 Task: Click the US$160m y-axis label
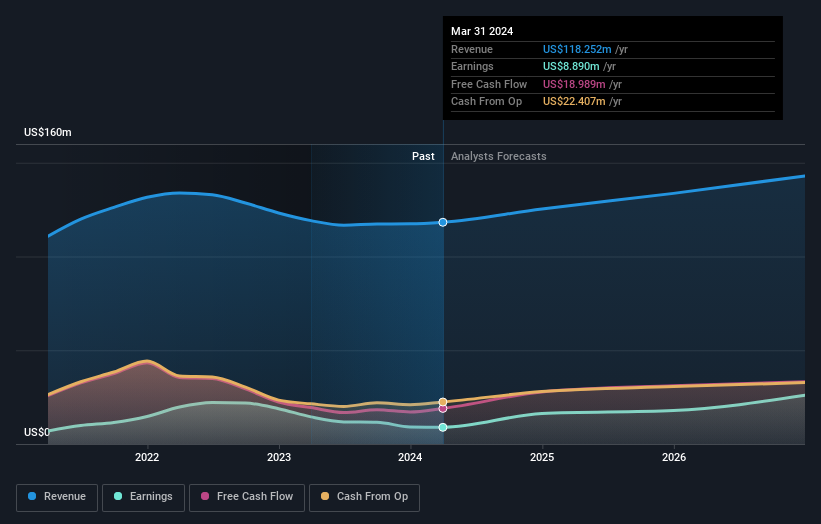(48, 132)
